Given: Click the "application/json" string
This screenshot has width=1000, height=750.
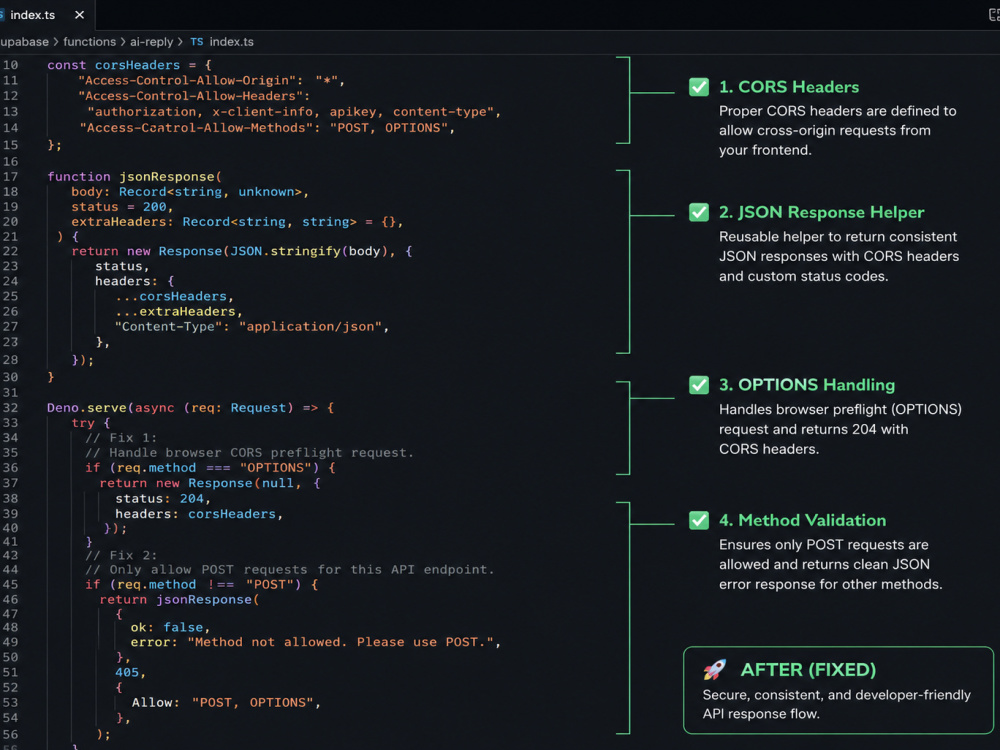Looking at the screenshot, I should tap(310, 327).
